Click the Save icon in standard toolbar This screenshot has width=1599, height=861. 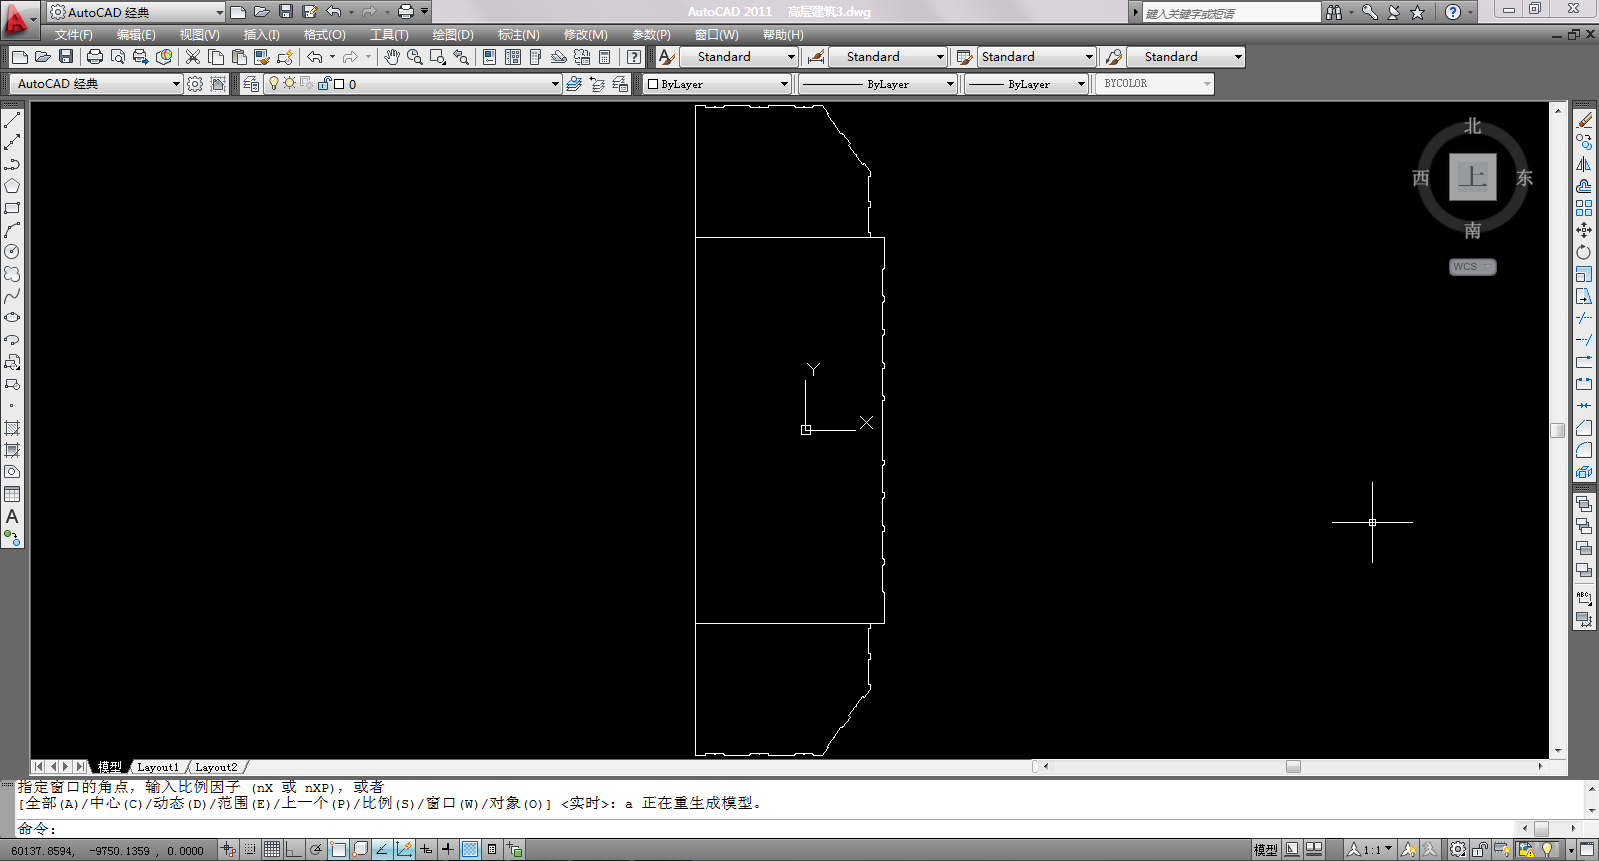[66, 57]
